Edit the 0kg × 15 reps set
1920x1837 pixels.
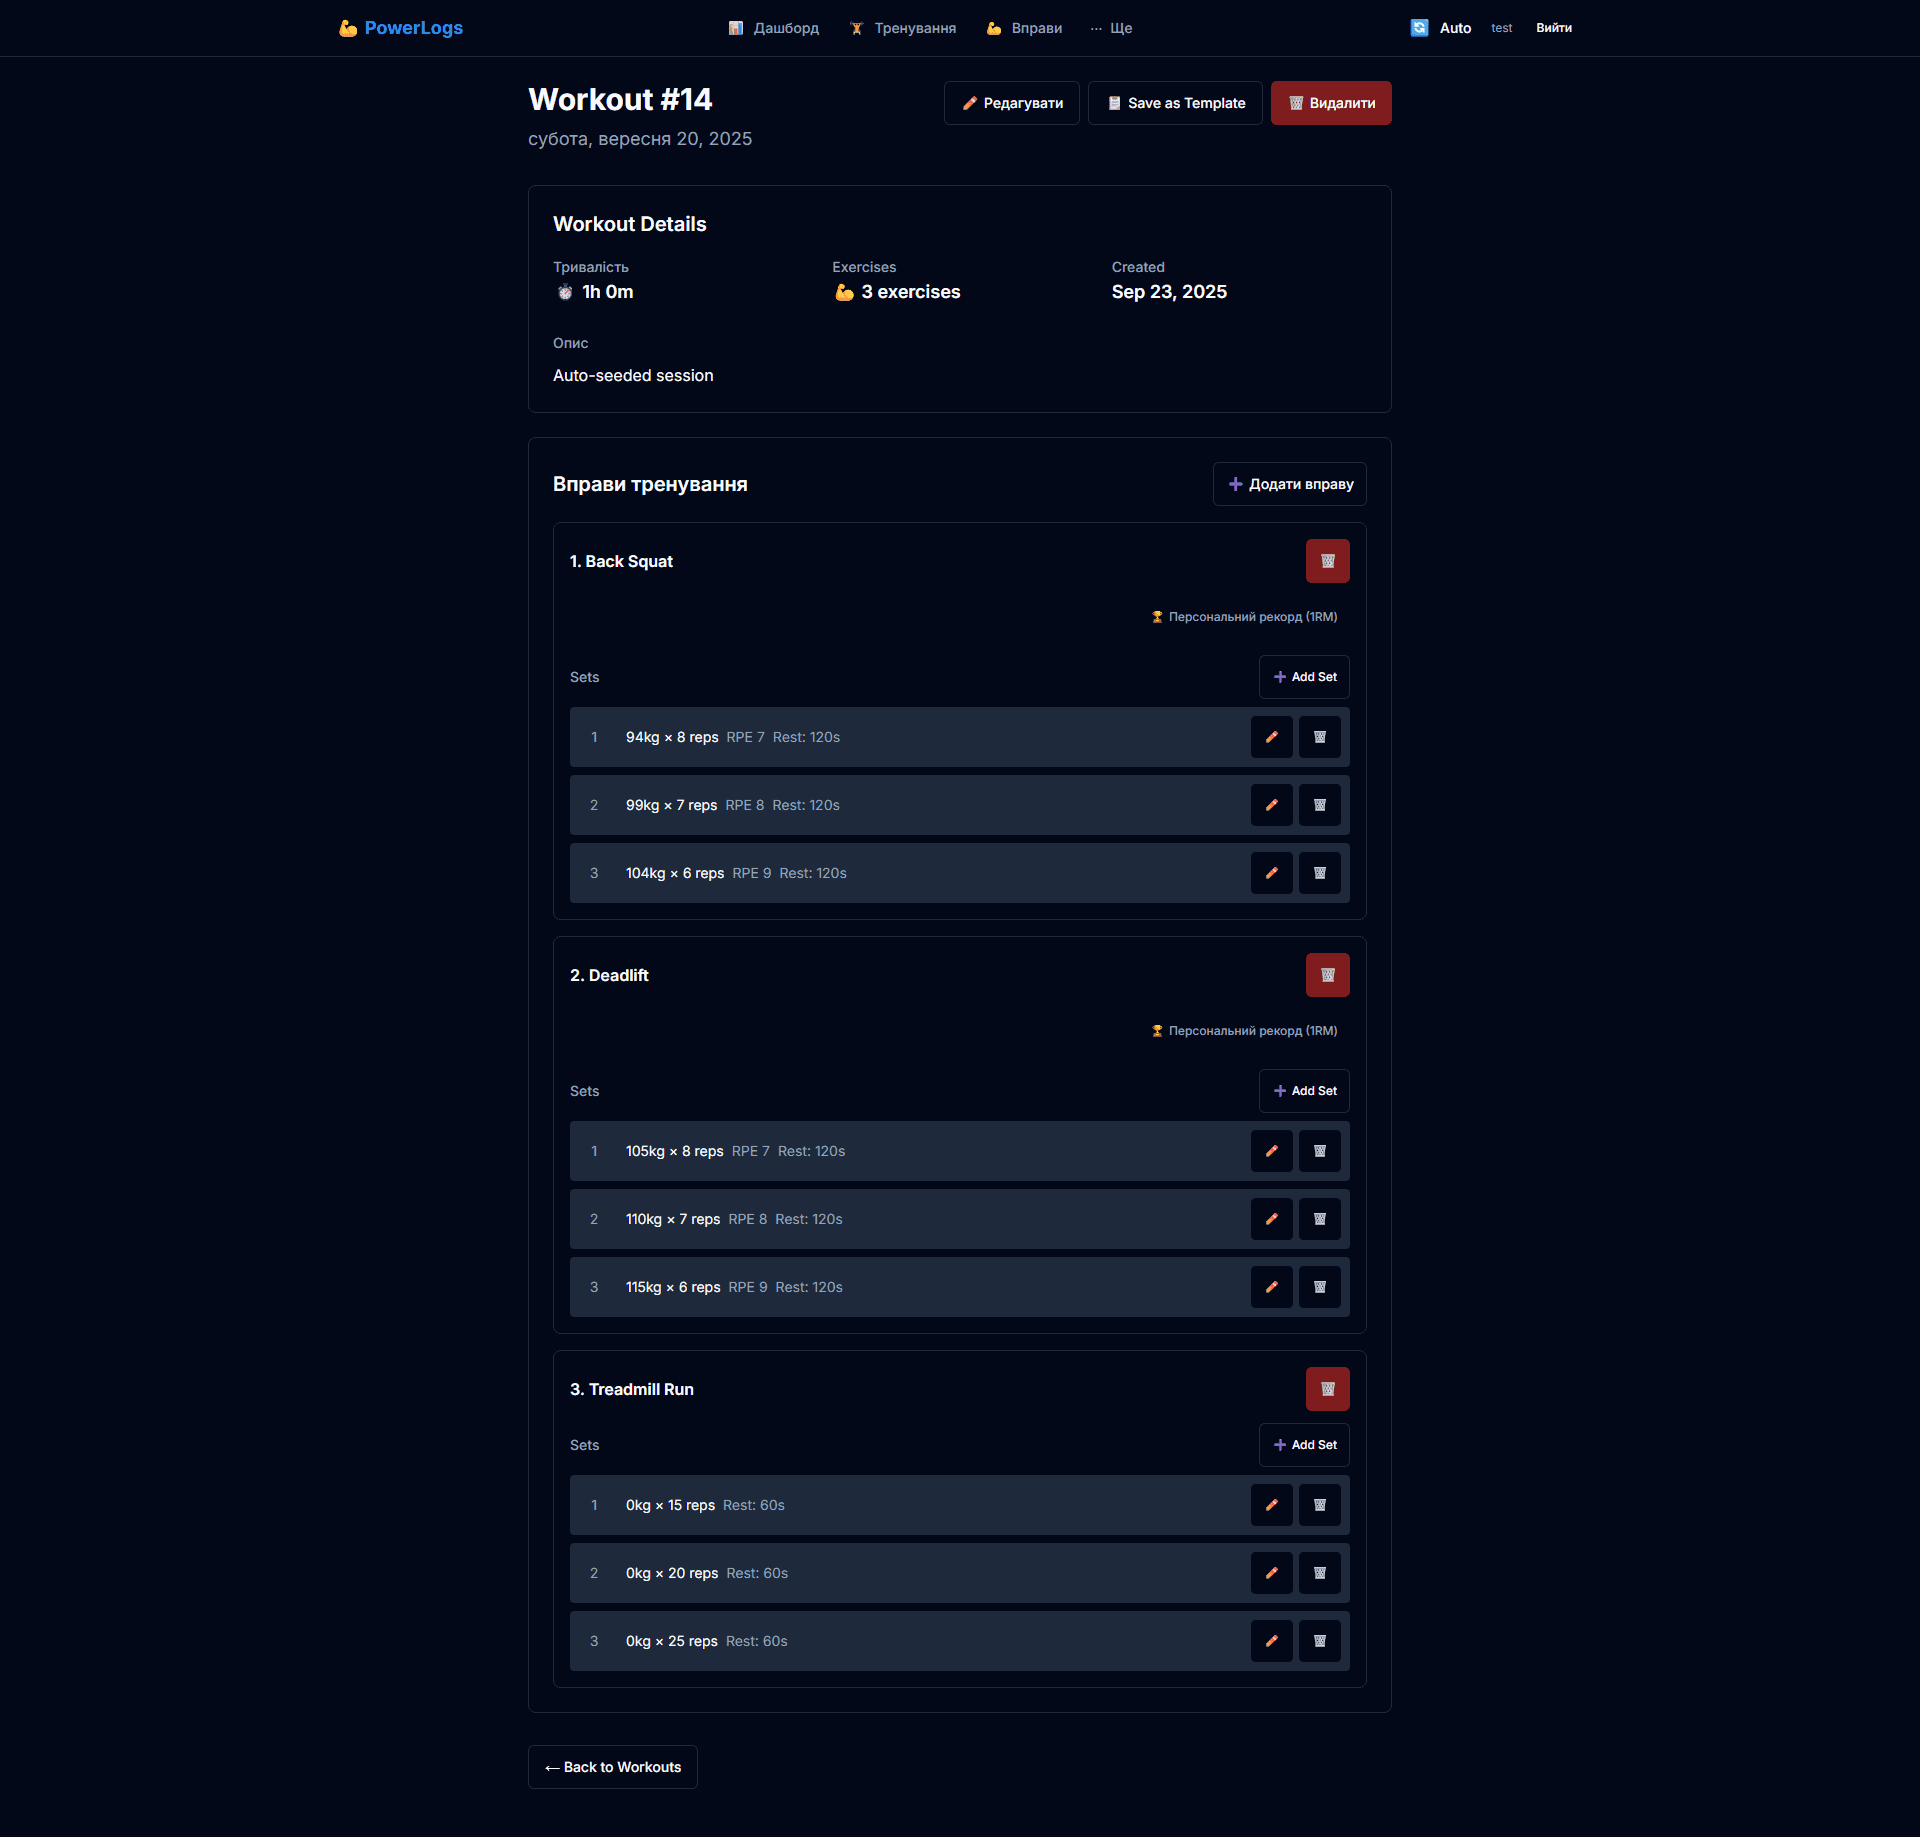click(1271, 1505)
